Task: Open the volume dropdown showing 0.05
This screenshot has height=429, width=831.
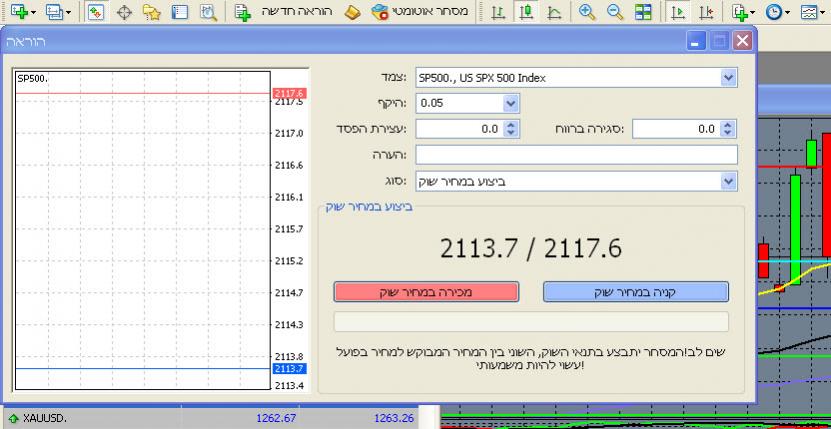Action: (x=511, y=103)
